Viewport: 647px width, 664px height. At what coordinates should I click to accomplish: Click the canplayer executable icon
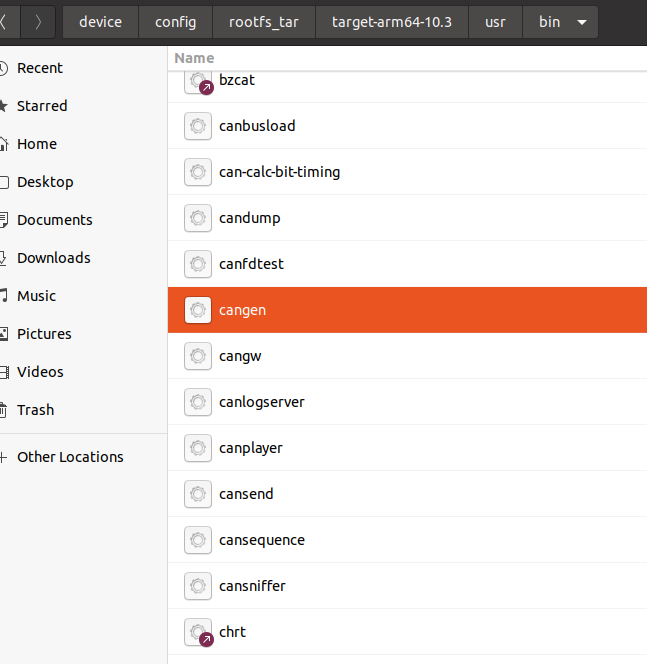point(198,448)
